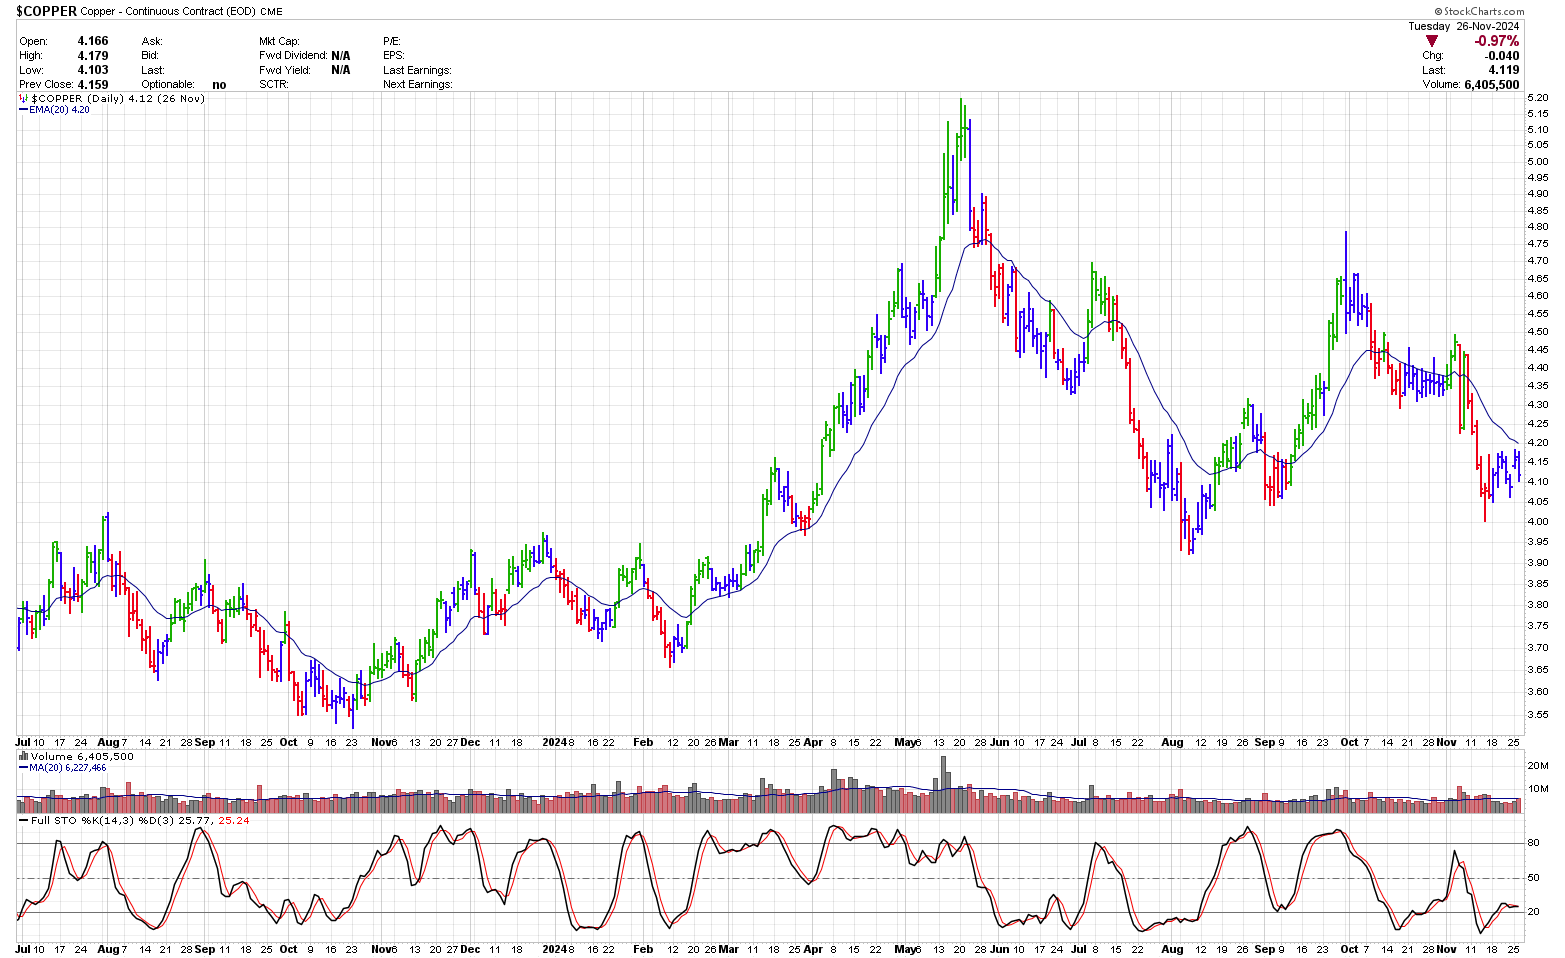Click the High value 4.179

[93, 56]
